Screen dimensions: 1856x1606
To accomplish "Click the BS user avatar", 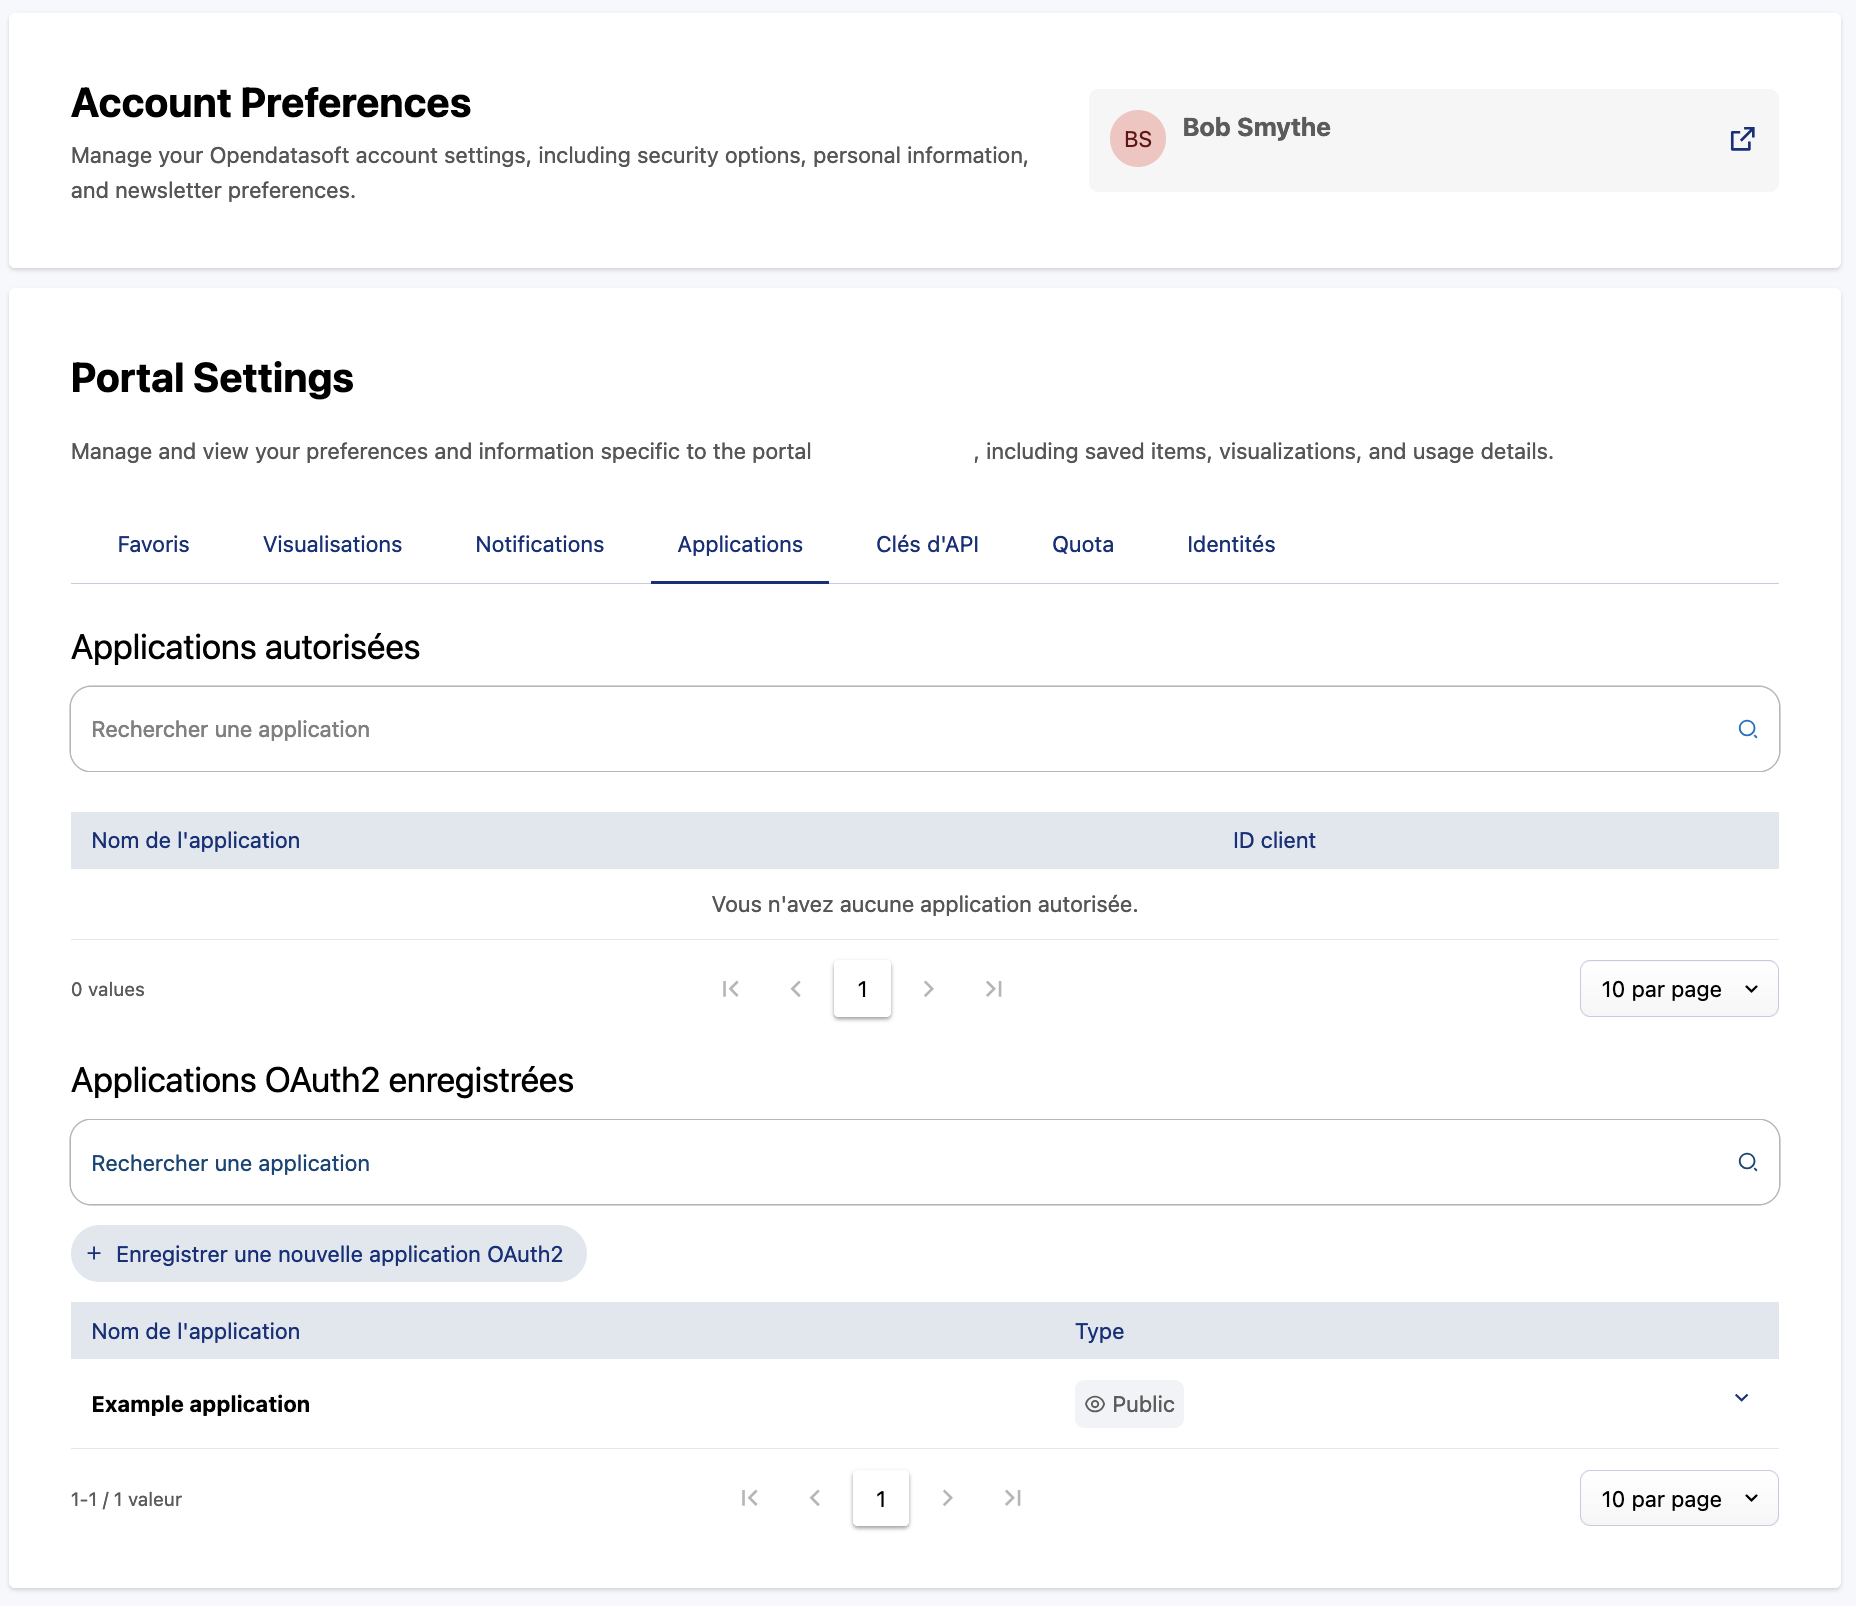I will pyautogui.click(x=1137, y=139).
